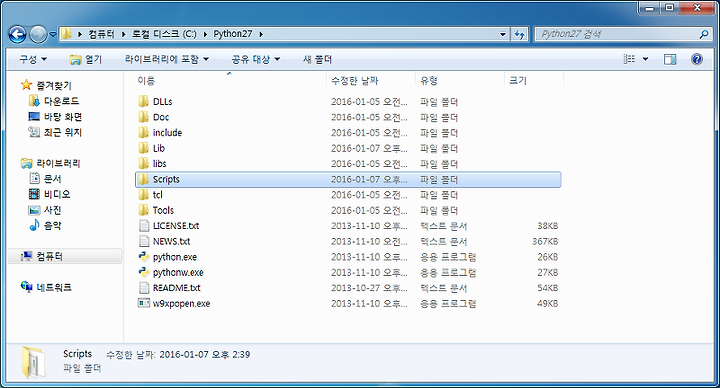
Task: Click Python27 in the address breadcrumb
Action: (233, 34)
